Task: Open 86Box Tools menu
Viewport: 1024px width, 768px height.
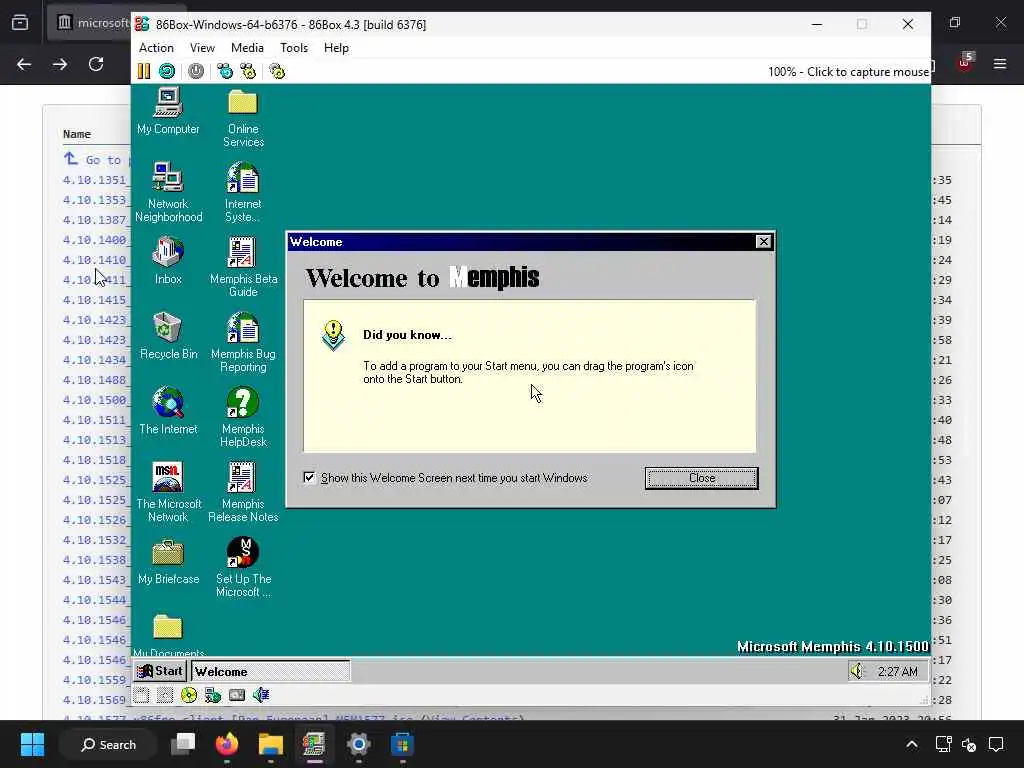Action: [x=293, y=48]
